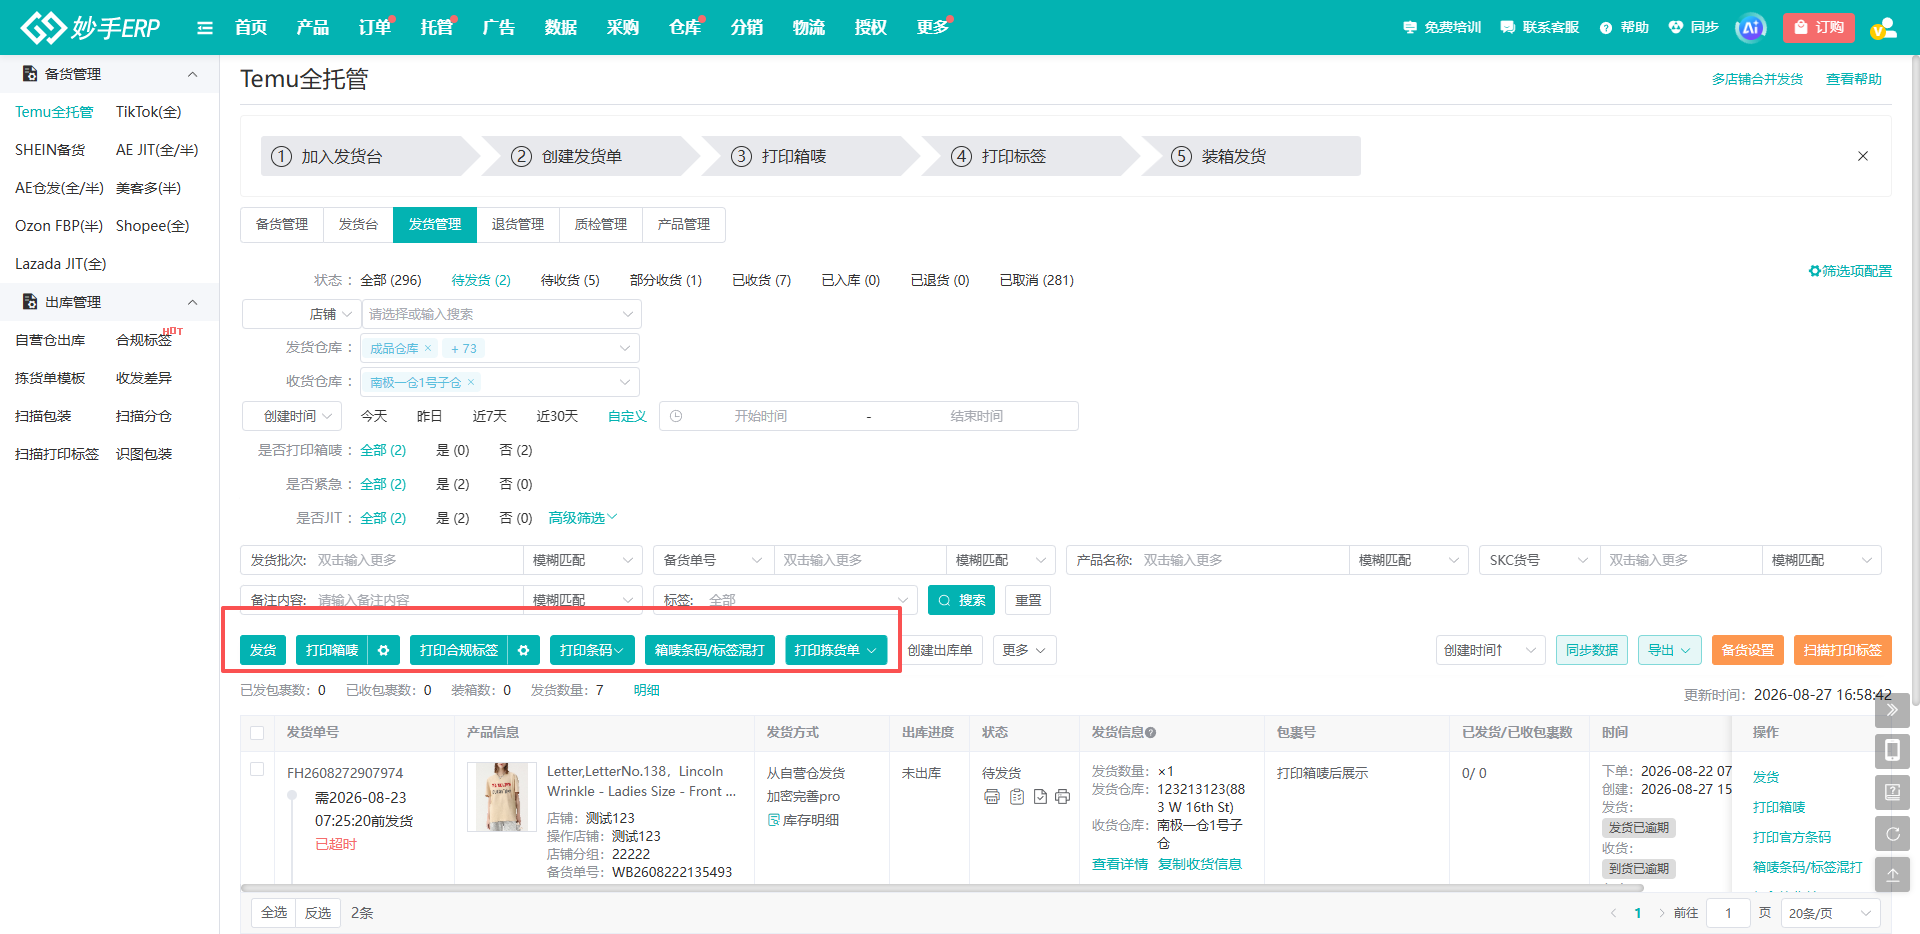This screenshot has width=1920, height=934.
Task: Switch to the 退货管理 tab
Action: pyautogui.click(x=518, y=224)
